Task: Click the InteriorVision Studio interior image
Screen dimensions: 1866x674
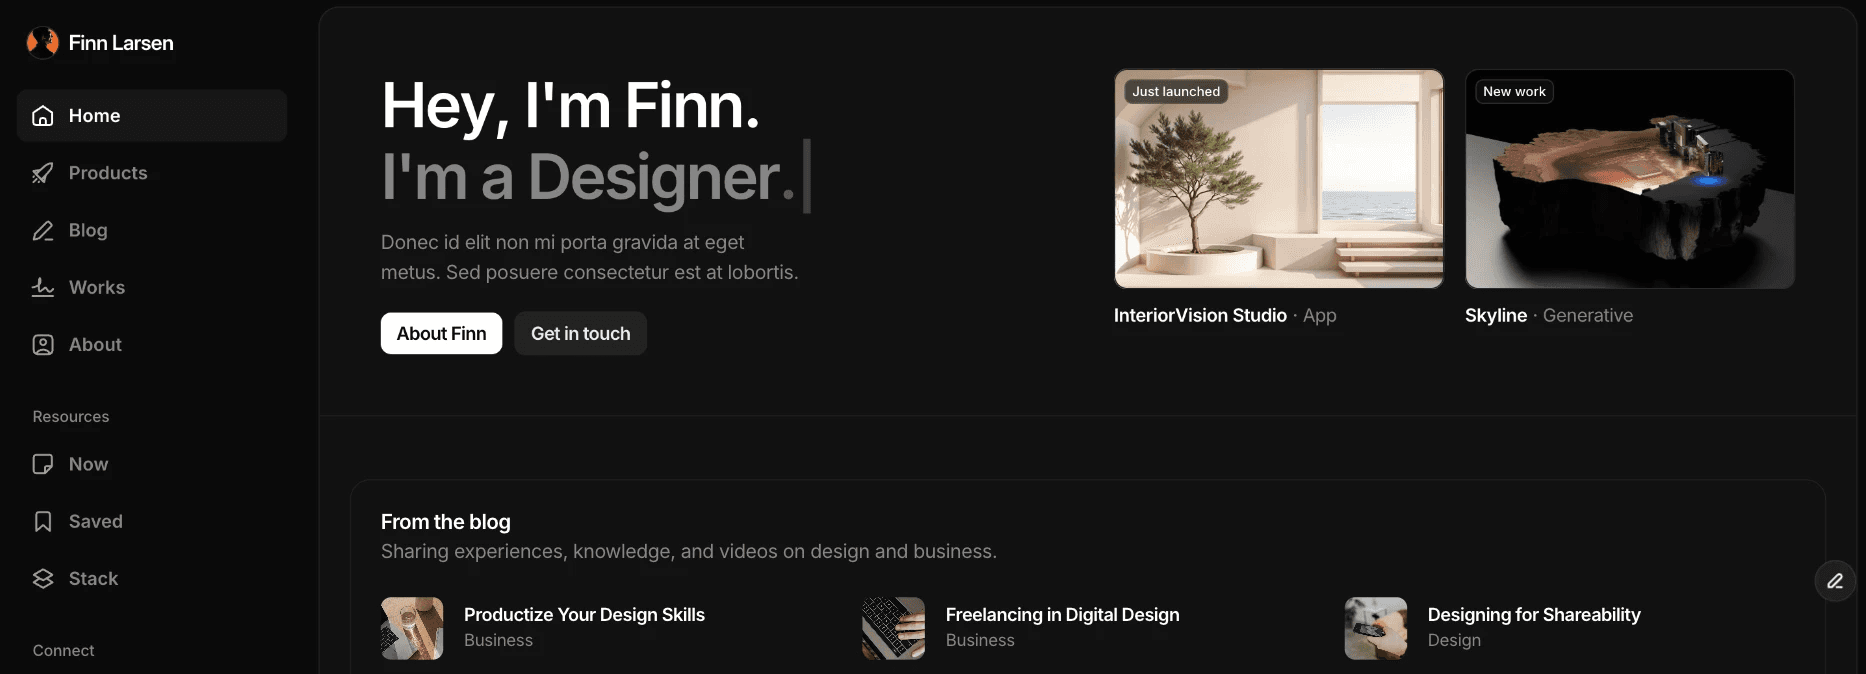Action: [x=1279, y=179]
